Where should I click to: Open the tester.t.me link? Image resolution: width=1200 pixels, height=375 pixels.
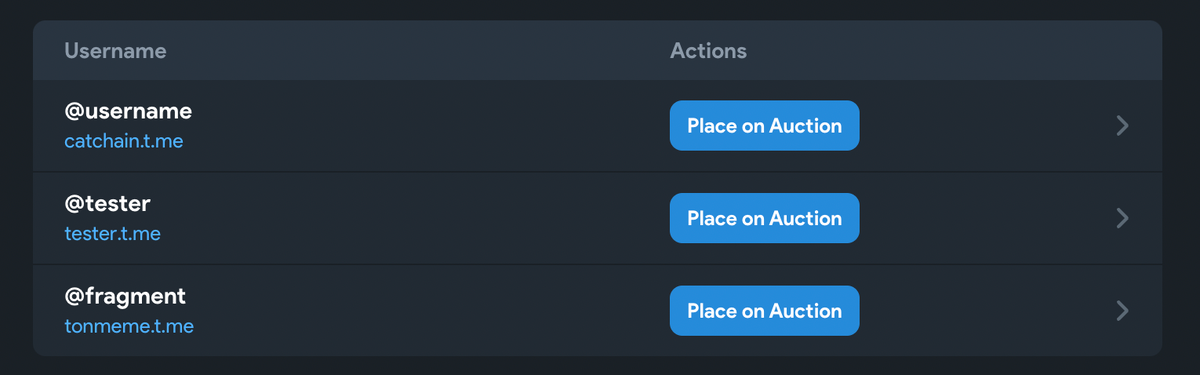click(112, 234)
